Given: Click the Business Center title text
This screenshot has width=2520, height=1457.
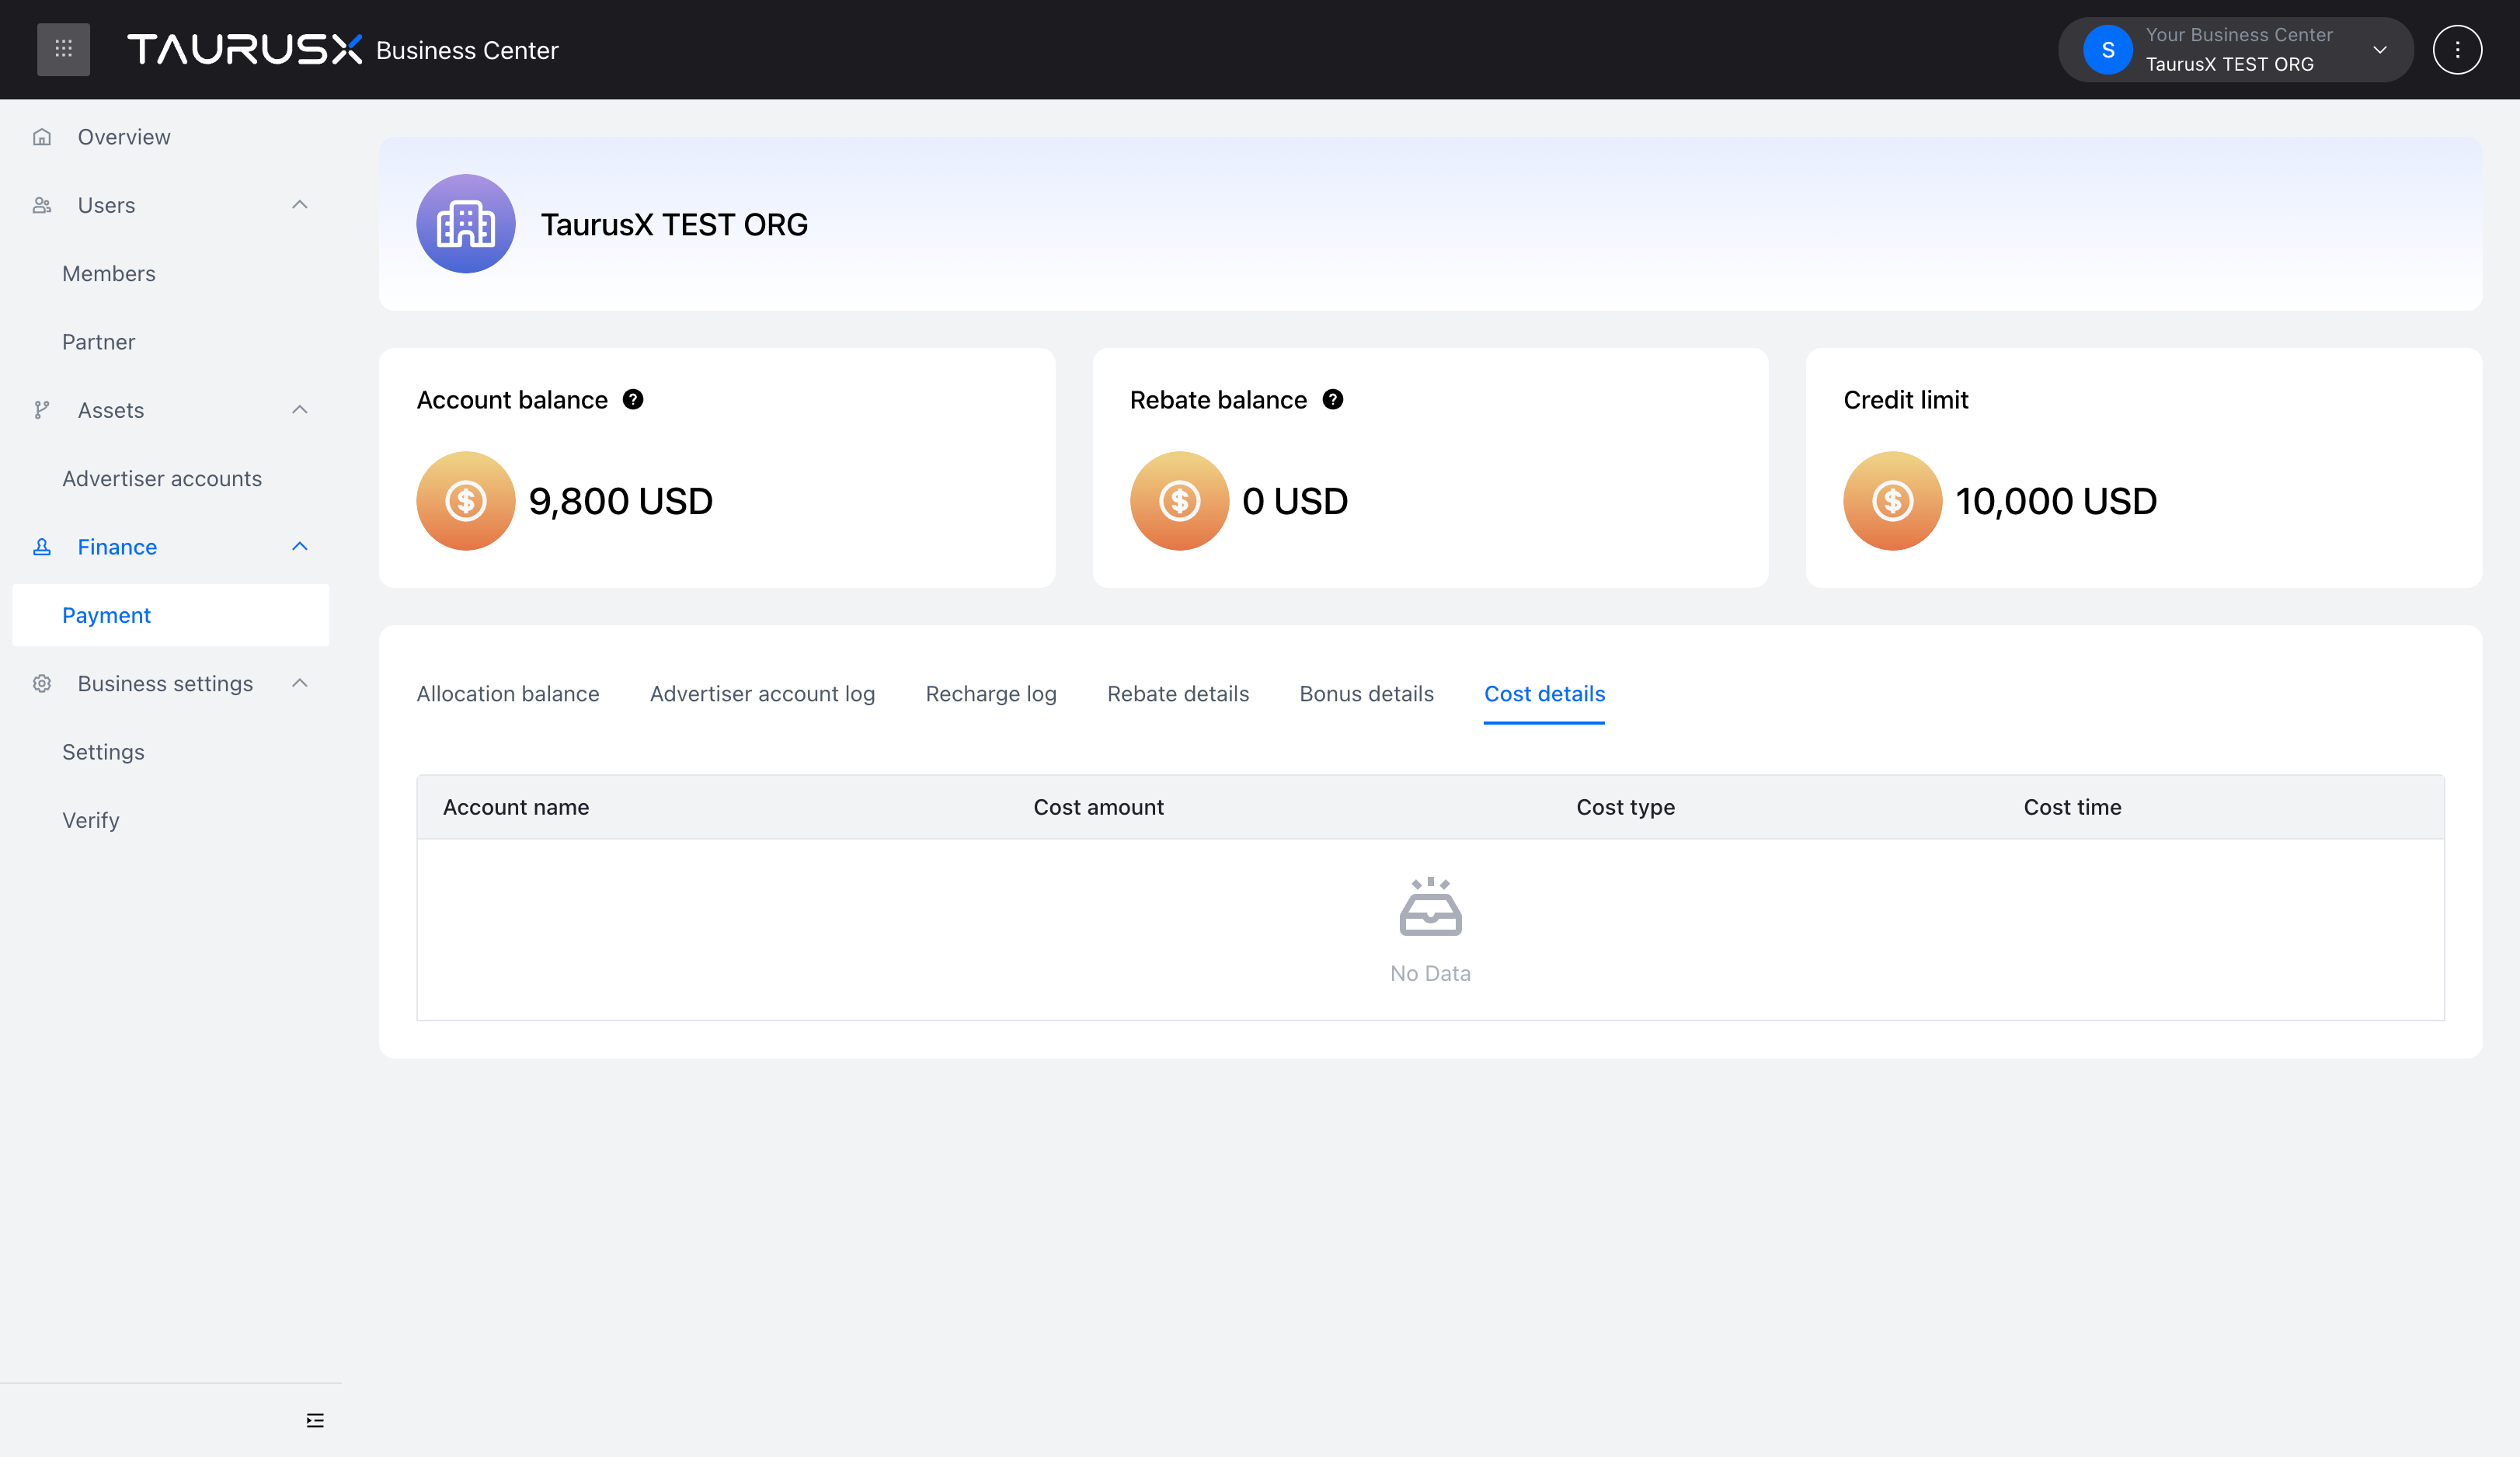Looking at the screenshot, I should pos(467,50).
